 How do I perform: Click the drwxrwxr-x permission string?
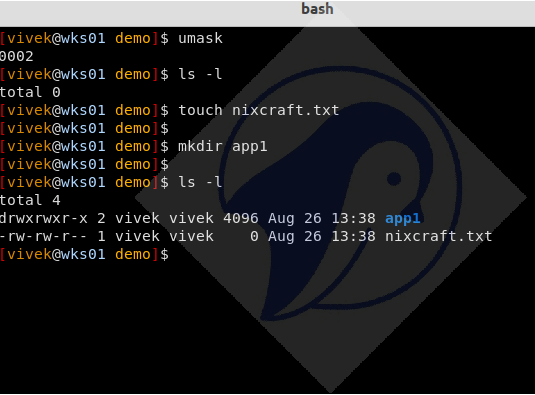coord(44,218)
